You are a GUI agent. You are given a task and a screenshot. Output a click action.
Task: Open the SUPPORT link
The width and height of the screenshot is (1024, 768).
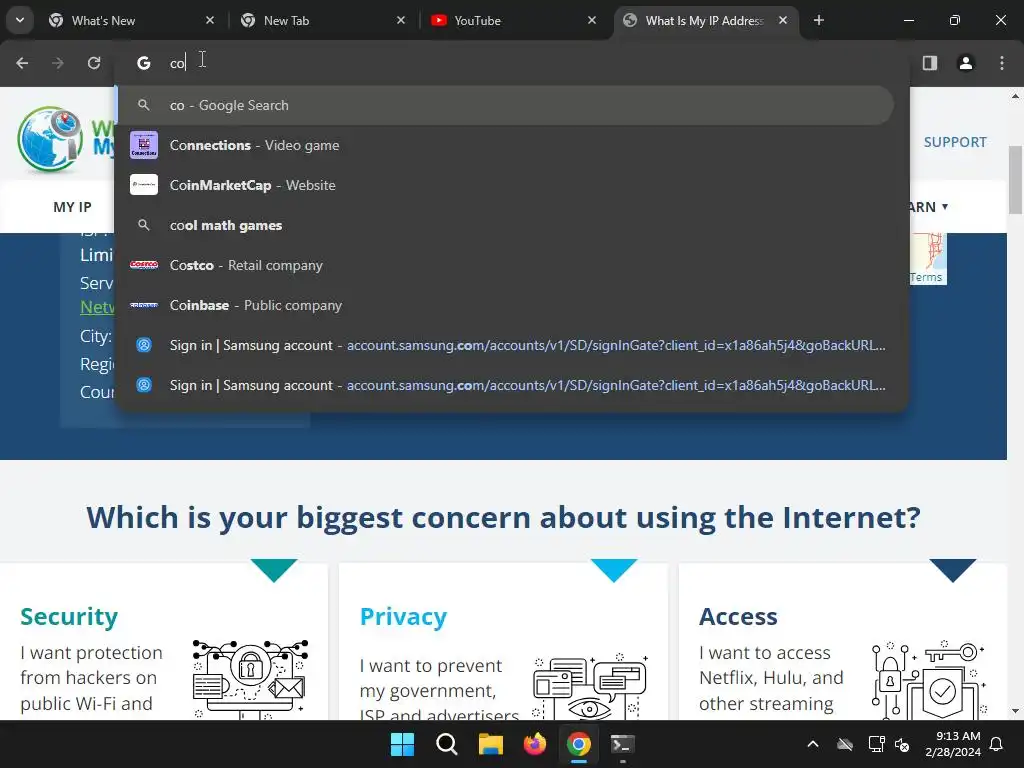(x=955, y=142)
